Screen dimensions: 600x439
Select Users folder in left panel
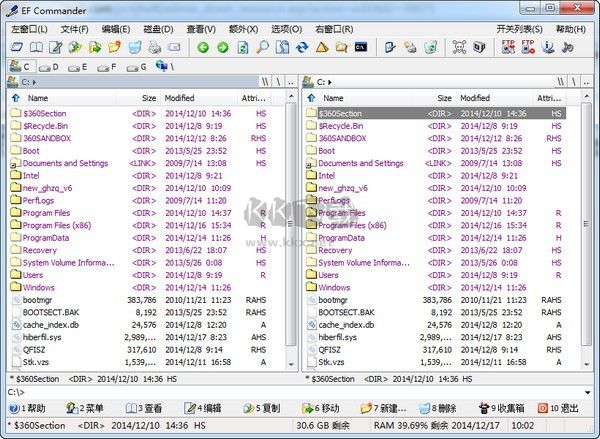tap(139, 275)
